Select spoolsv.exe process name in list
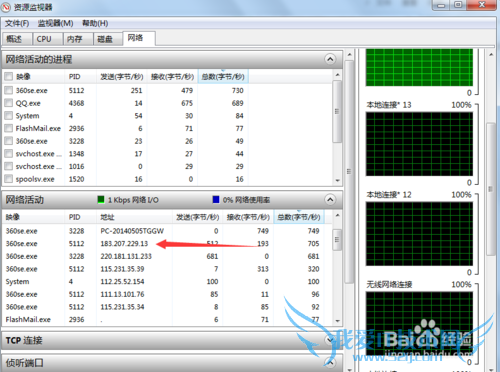The height and width of the screenshot is (372, 500). (x=35, y=179)
